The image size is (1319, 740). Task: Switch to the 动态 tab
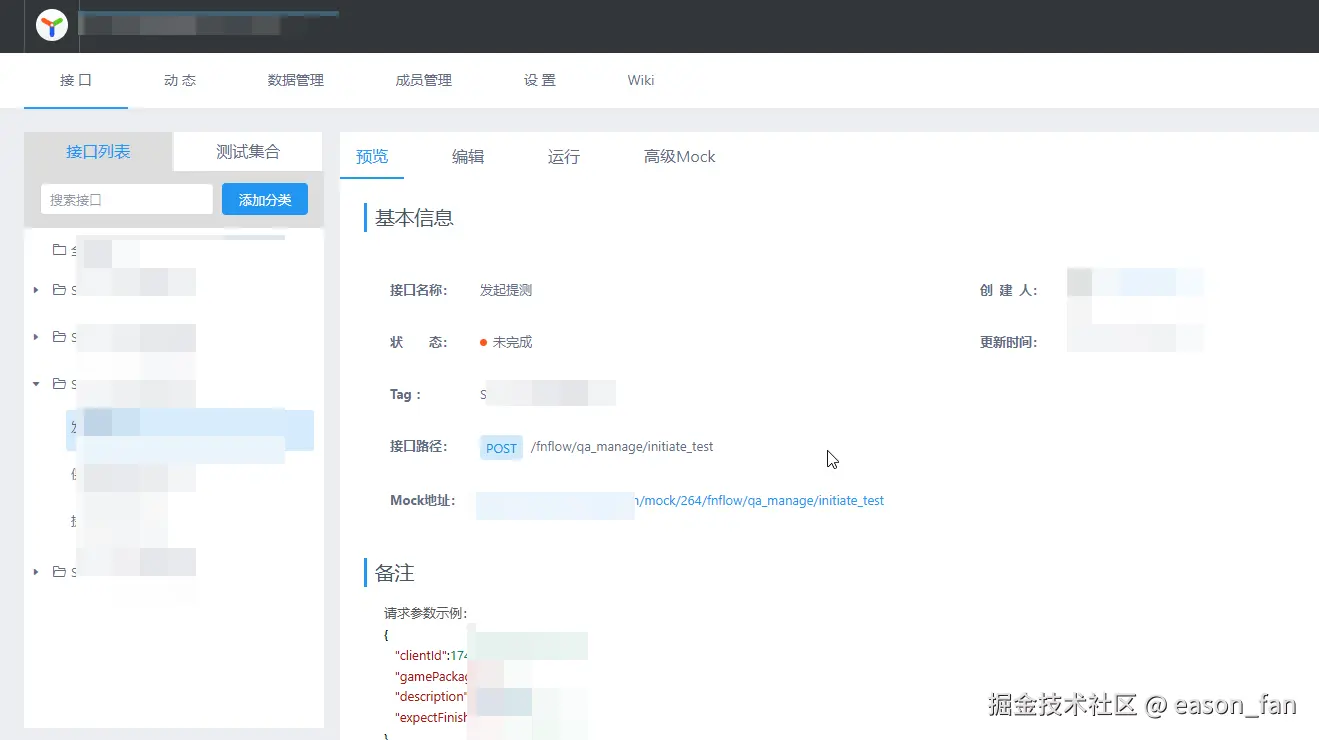pos(180,80)
